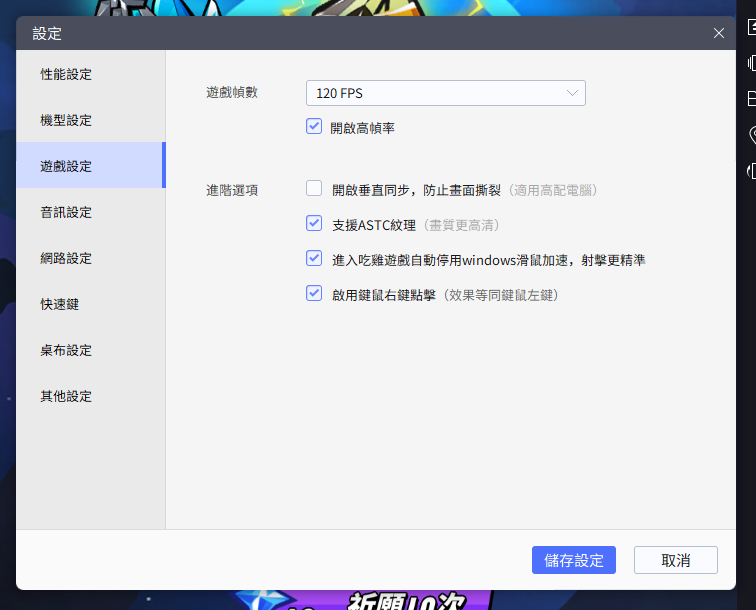Click the 儲存設定 button

coord(574,560)
